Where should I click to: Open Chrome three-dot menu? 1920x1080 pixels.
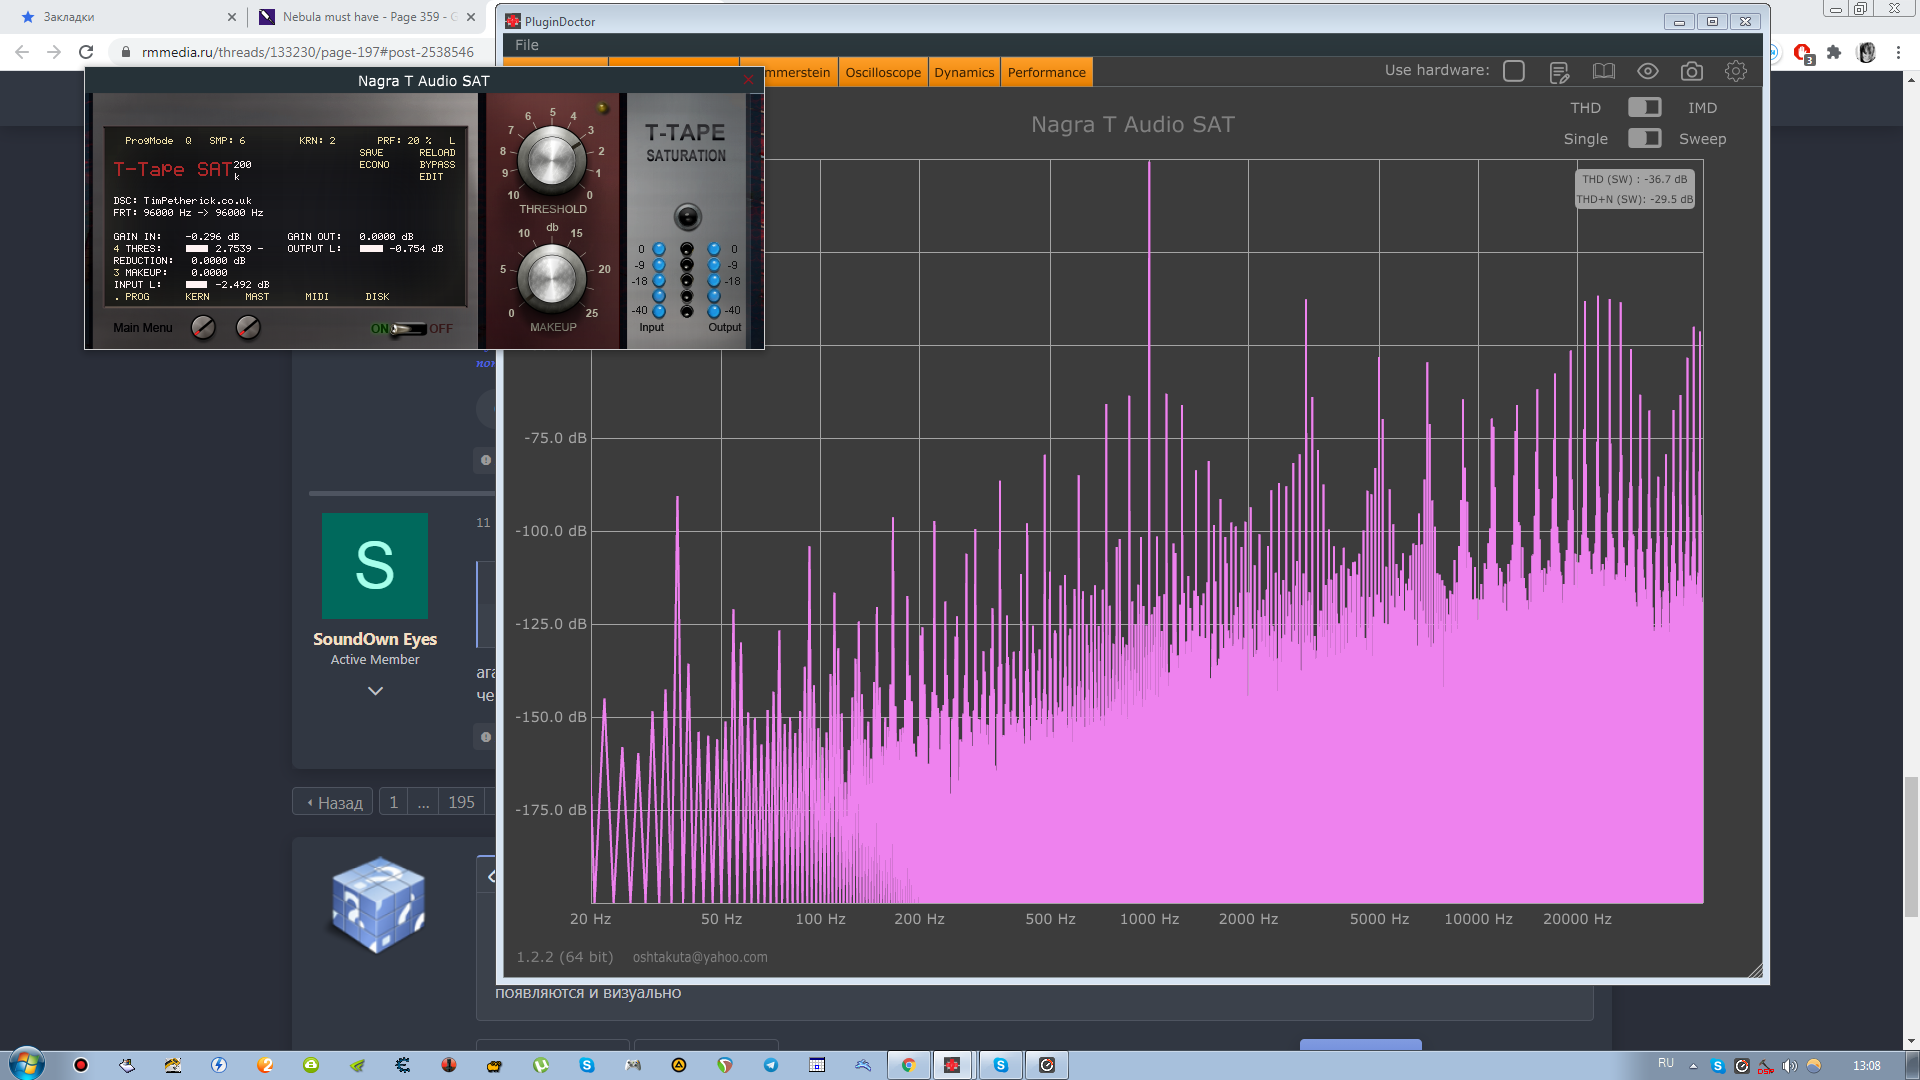(1898, 52)
